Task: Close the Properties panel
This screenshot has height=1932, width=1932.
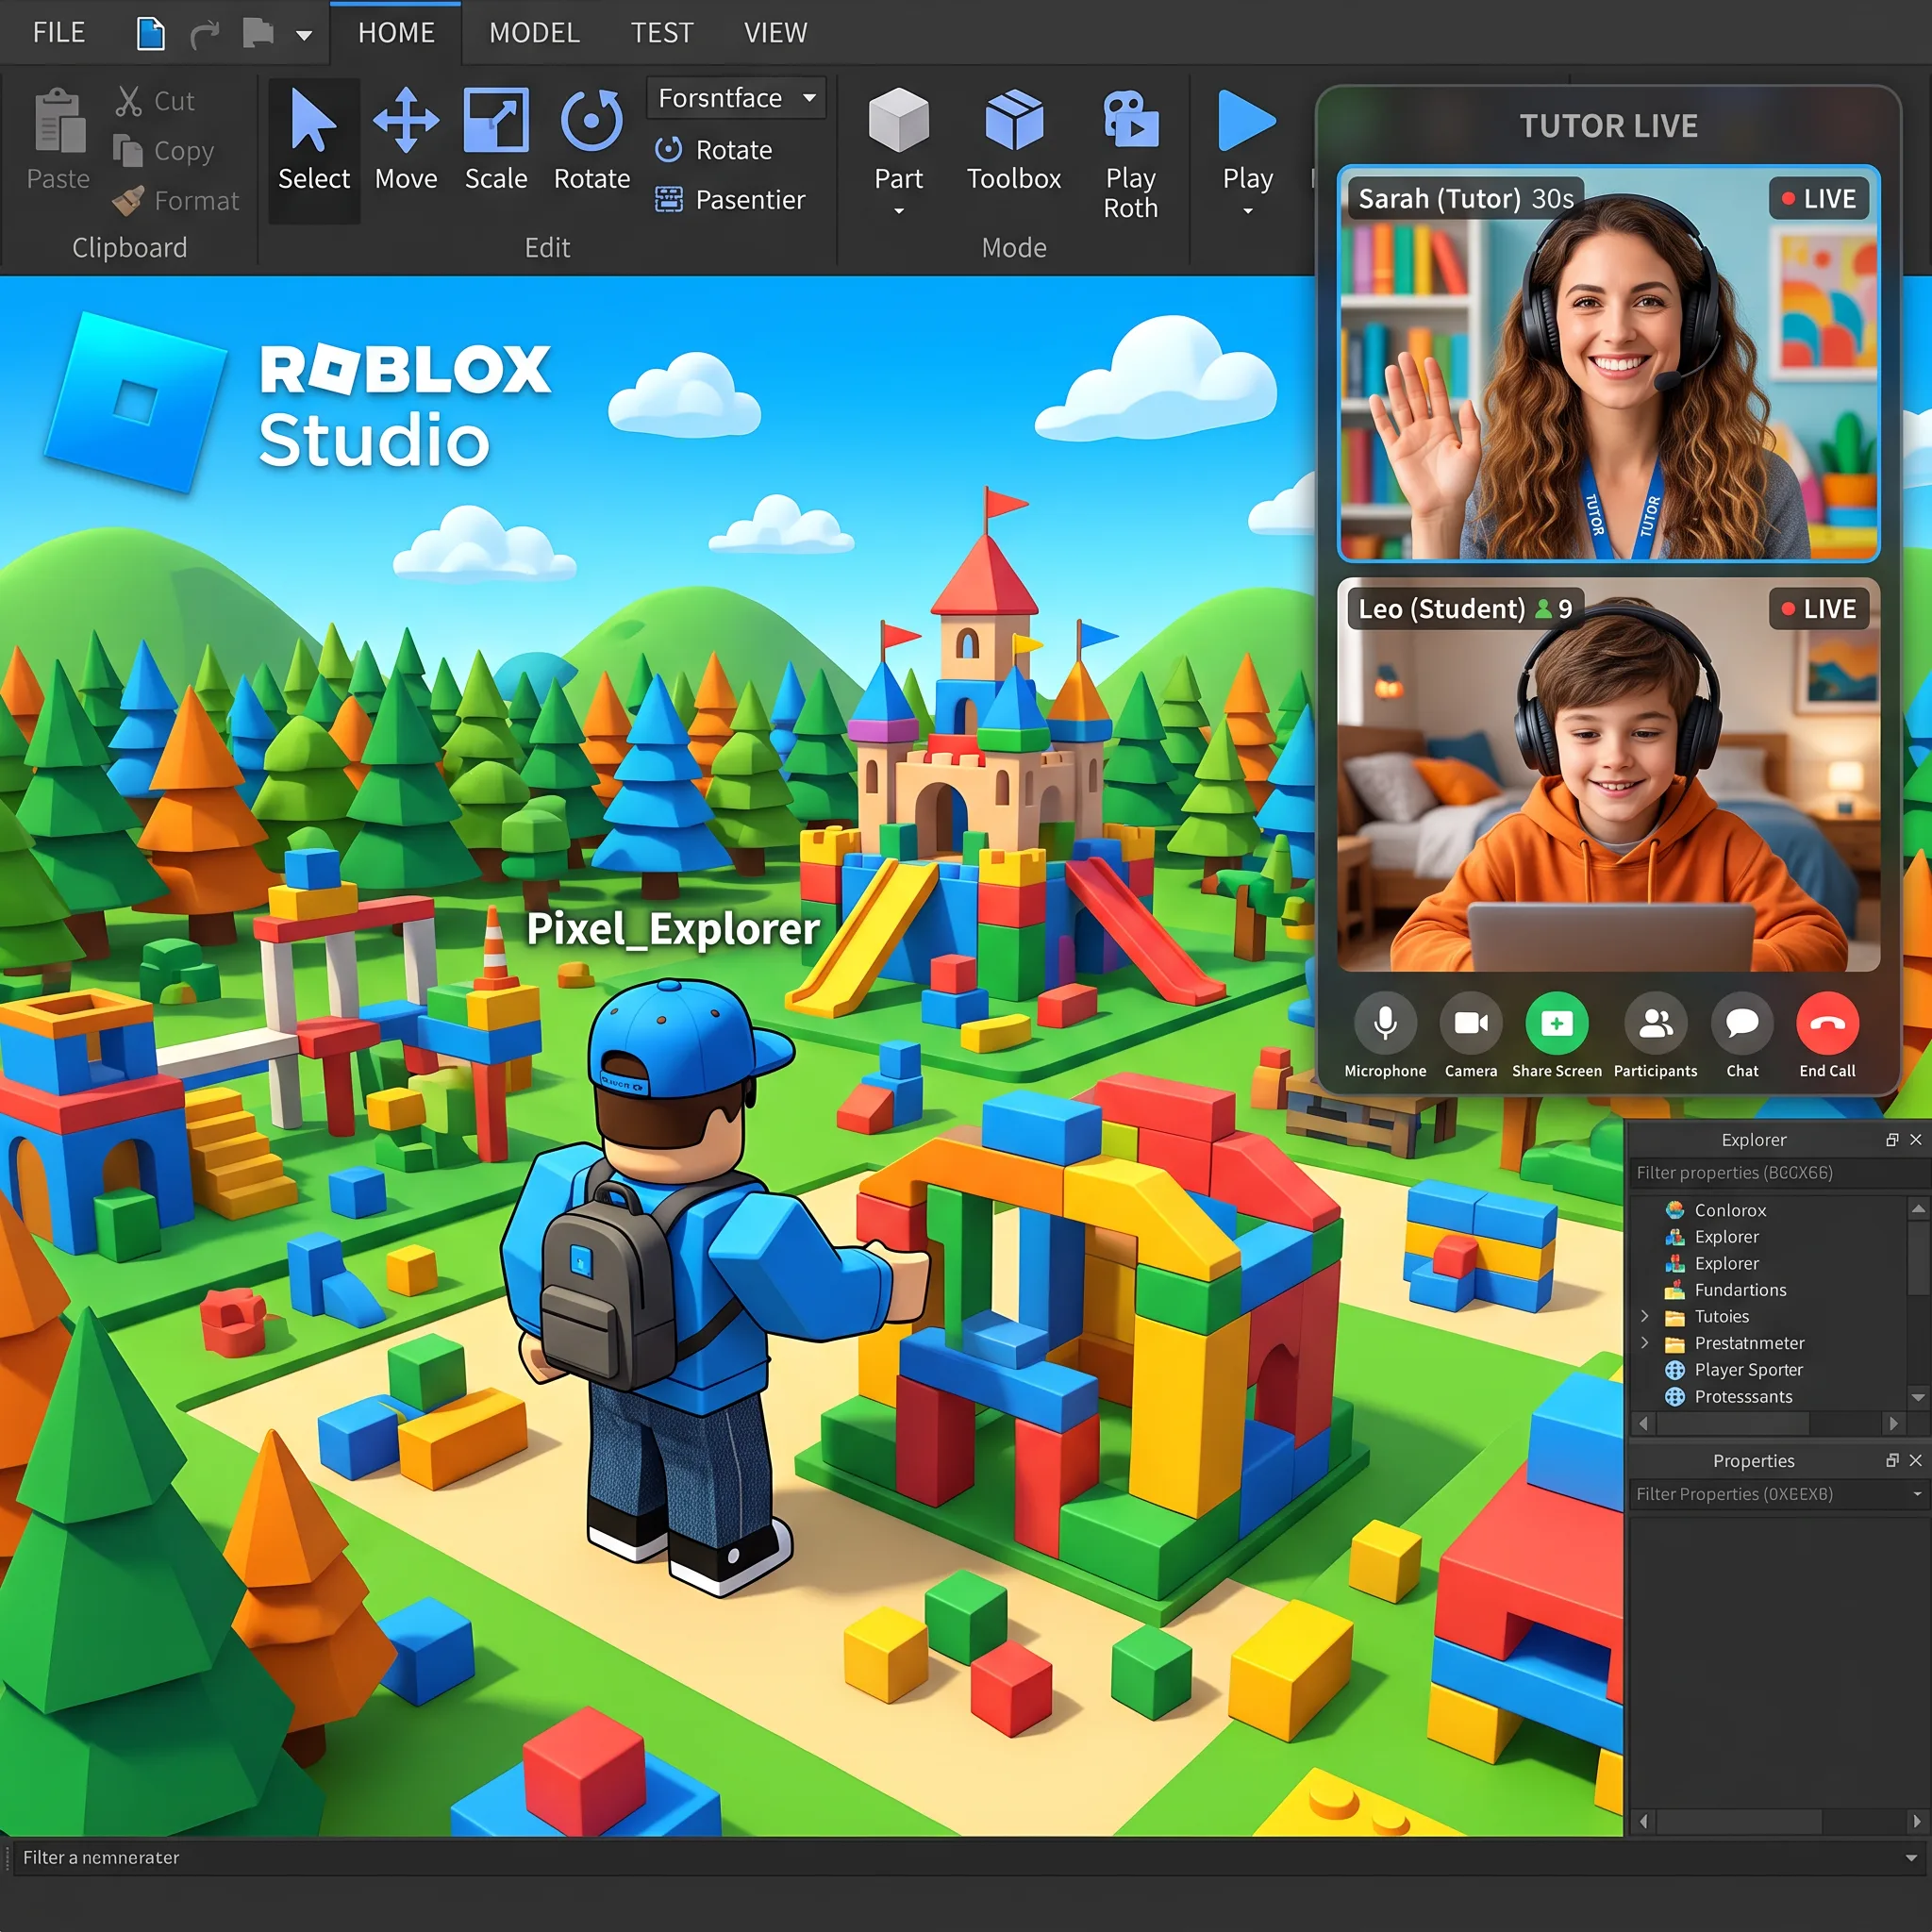Action: pos(1916,1461)
